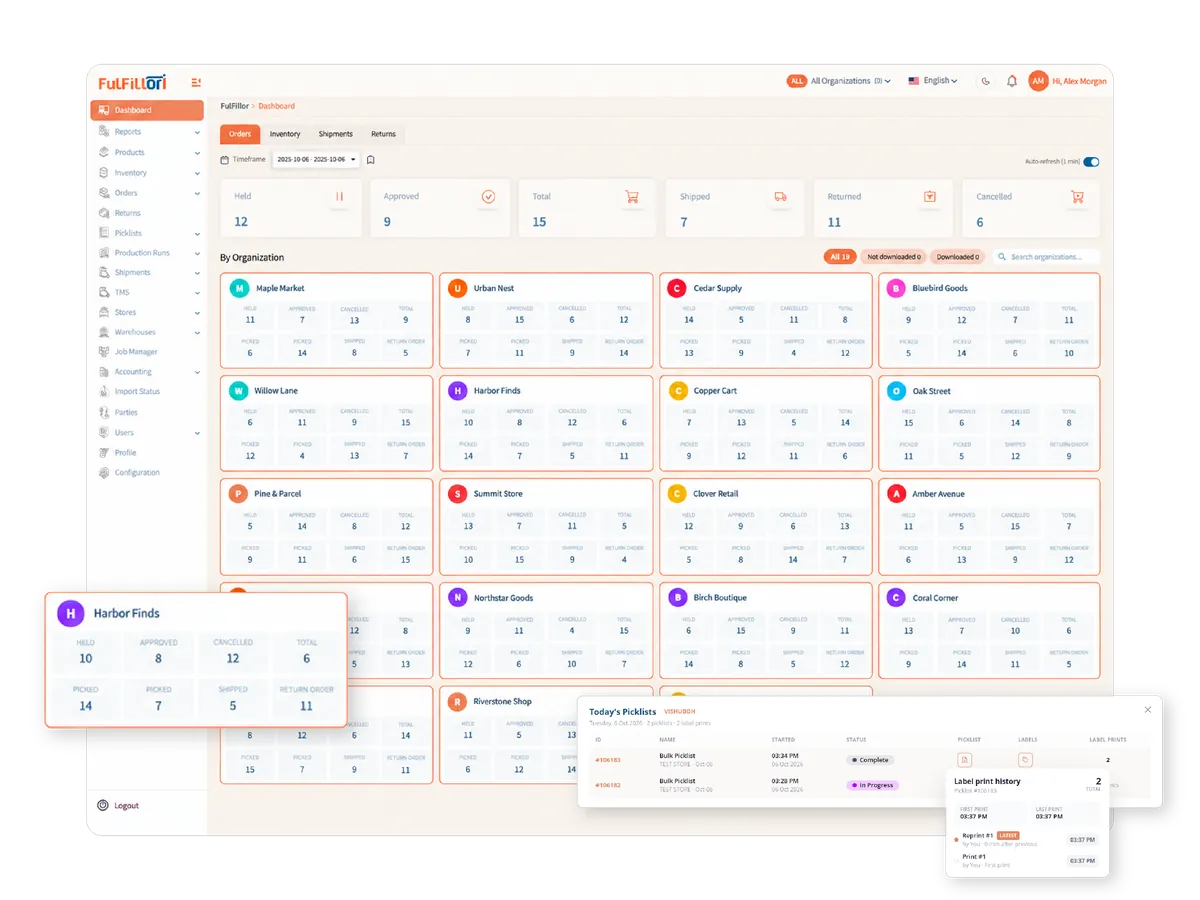The width and height of the screenshot is (1200, 900).
Task: Open the English language dropdown
Action: click(933, 81)
